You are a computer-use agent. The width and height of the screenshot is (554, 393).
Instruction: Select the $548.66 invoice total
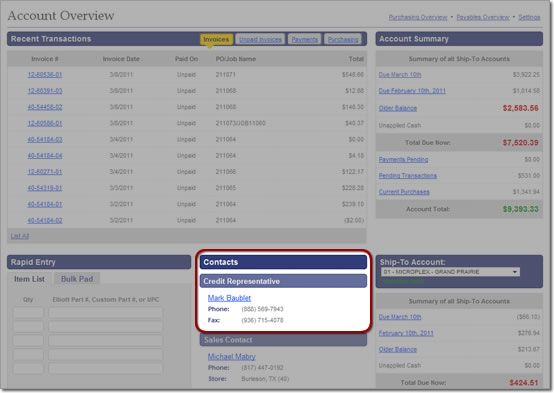pyautogui.click(x=353, y=75)
